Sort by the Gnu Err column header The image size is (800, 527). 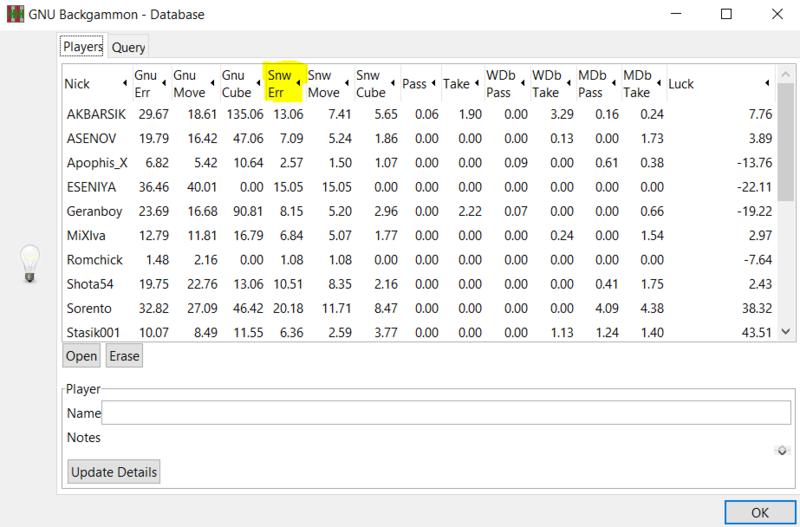coord(151,84)
